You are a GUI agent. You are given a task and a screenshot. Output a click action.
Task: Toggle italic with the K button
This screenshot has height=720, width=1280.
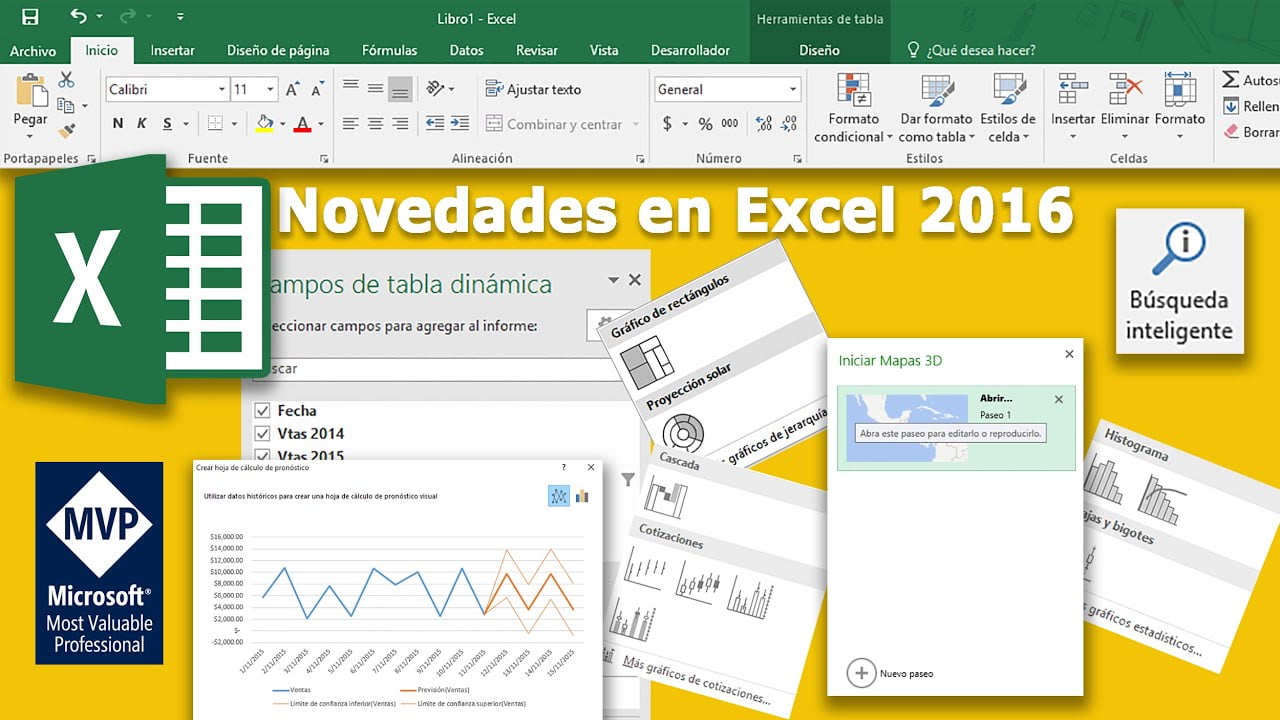click(142, 124)
